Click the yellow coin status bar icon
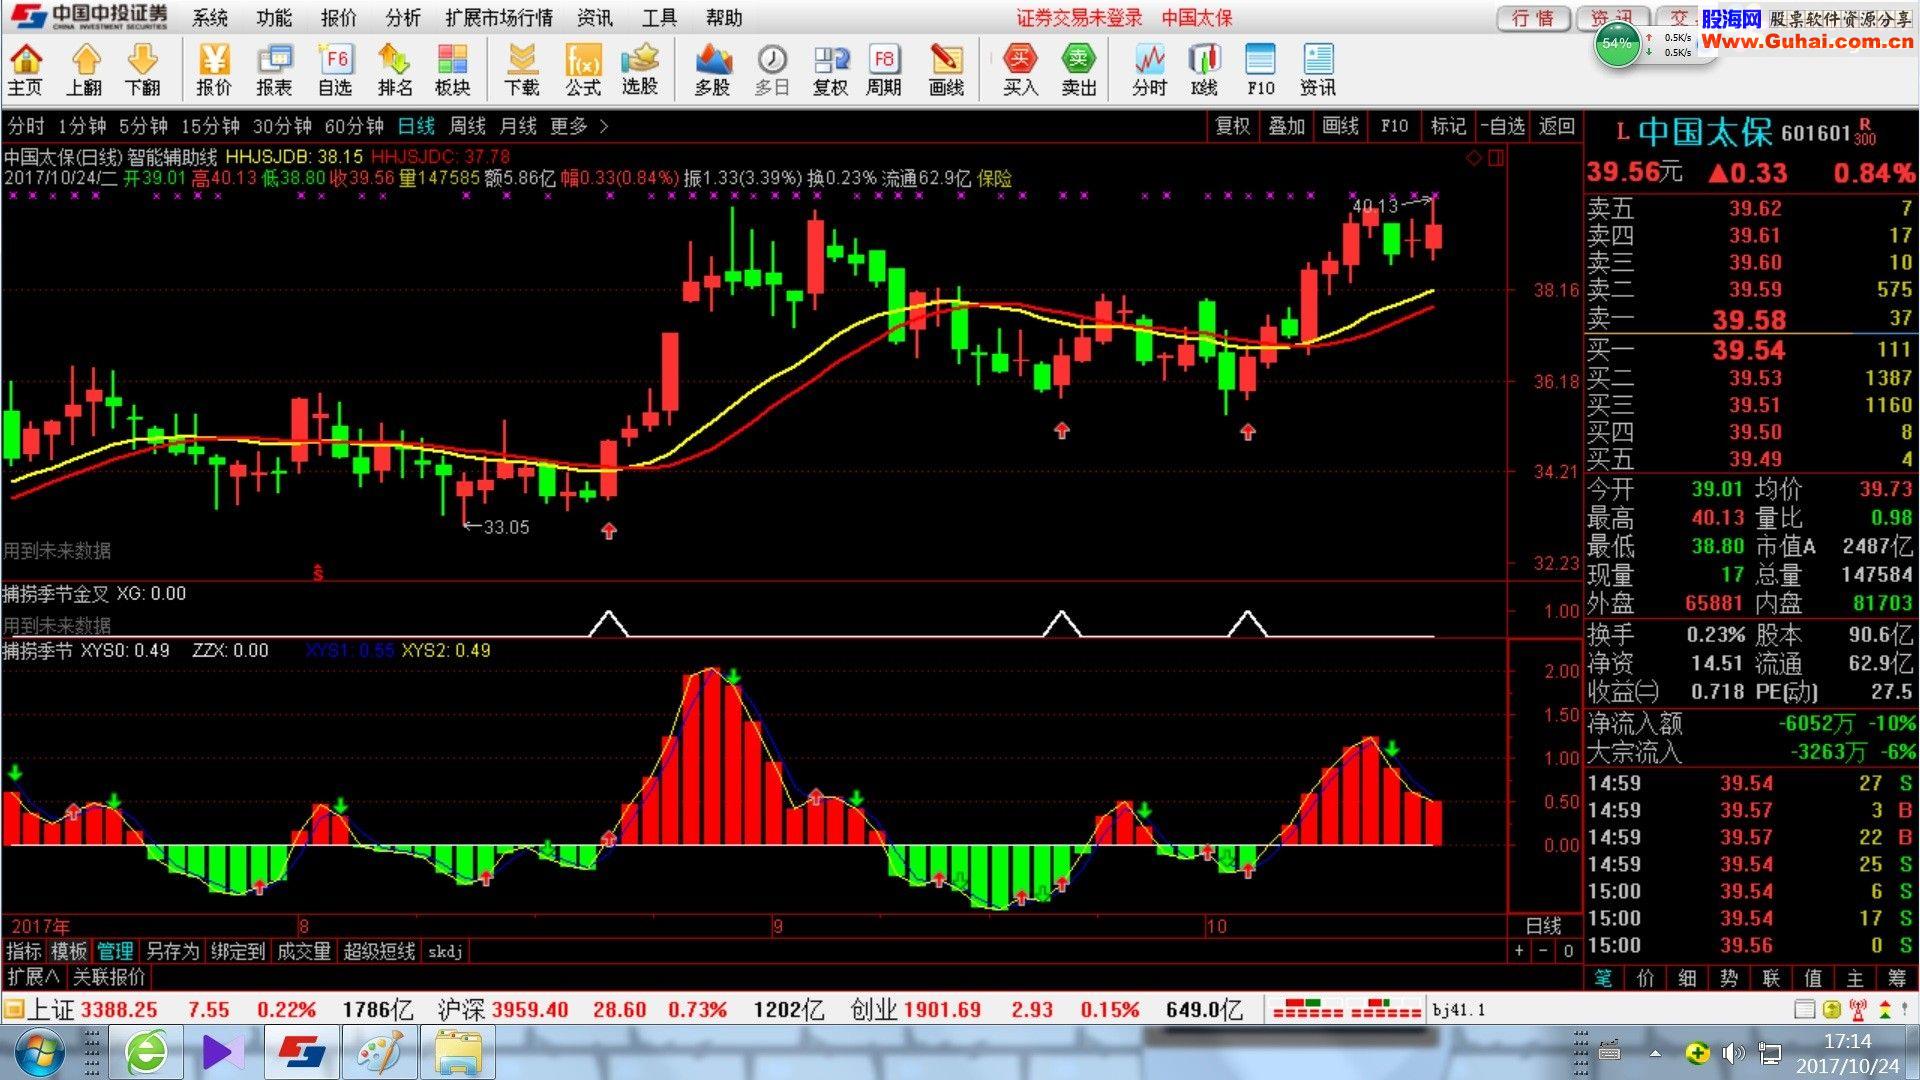This screenshot has height=1080, width=1920. tap(1831, 1010)
